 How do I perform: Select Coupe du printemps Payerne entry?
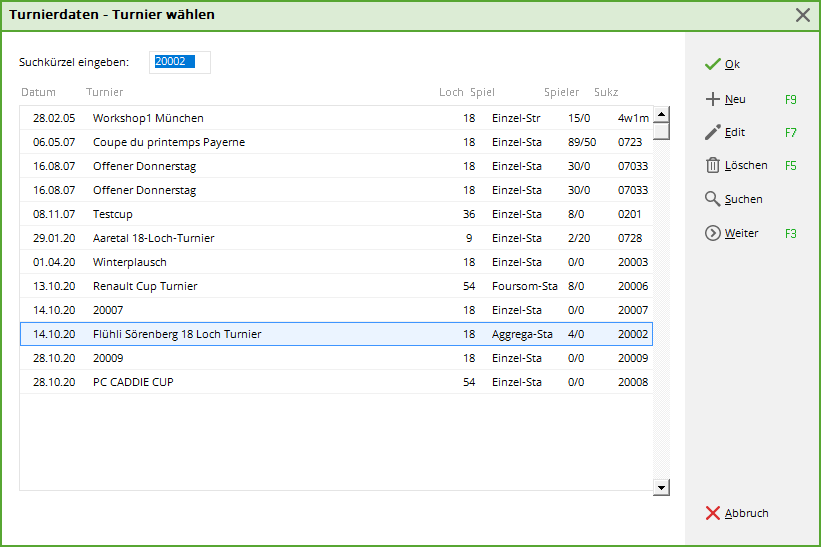(x=168, y=142)
